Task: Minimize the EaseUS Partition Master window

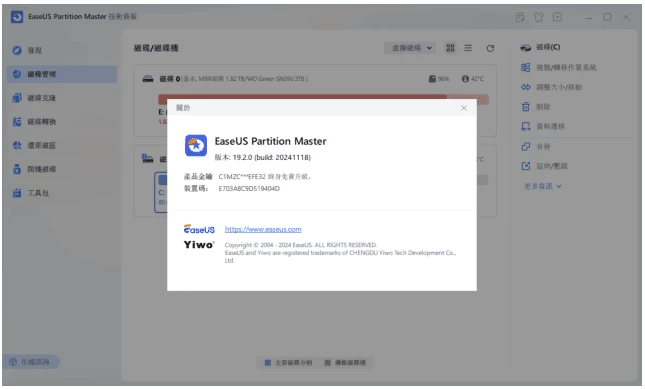Action: click(x=589, y=17)
